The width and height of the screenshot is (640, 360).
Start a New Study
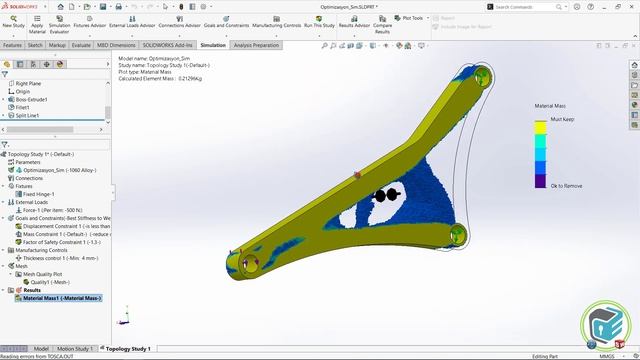[13, 22]
